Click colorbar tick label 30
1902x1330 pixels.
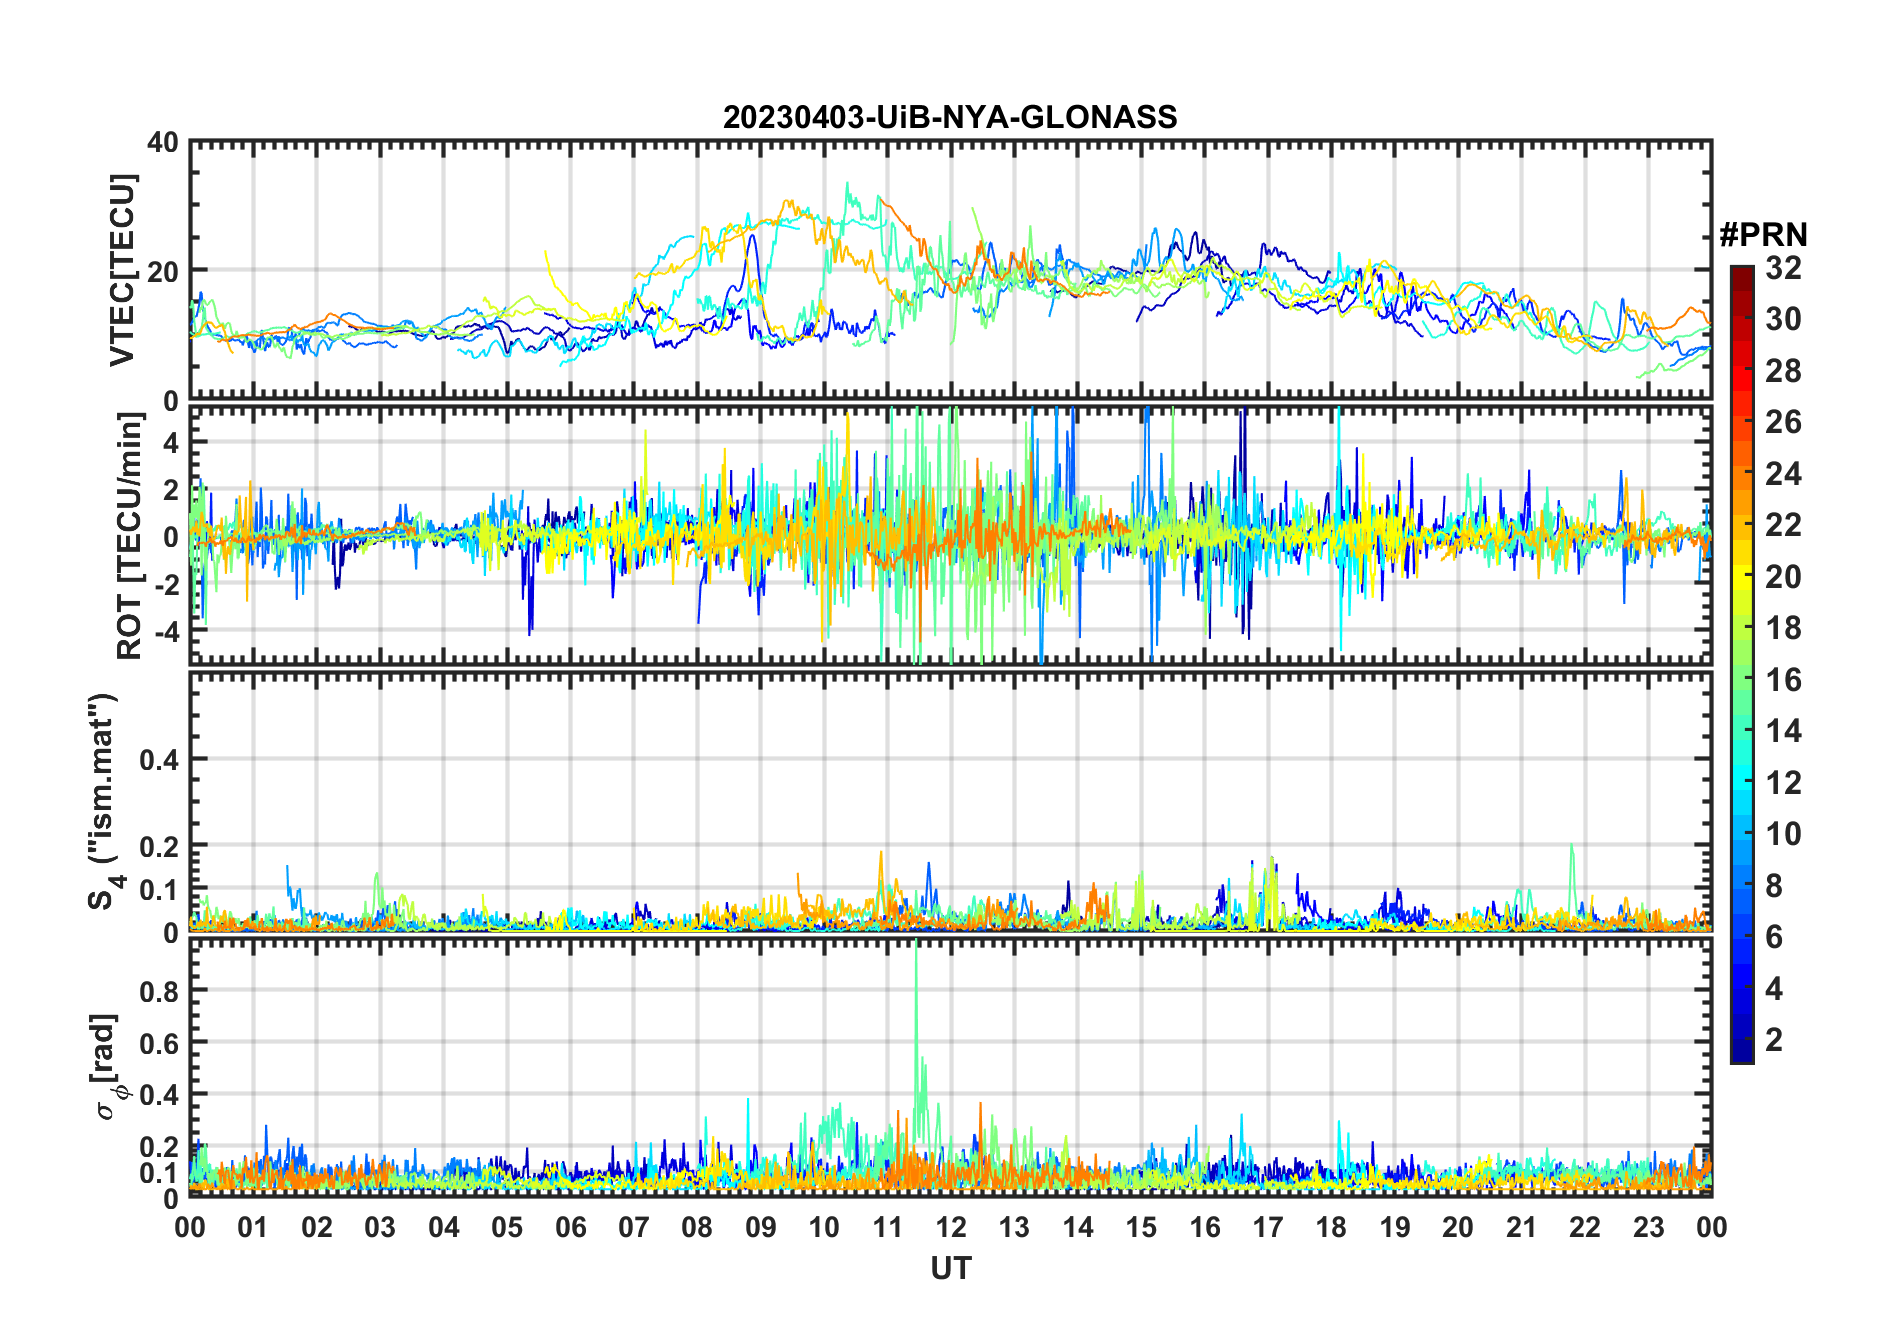click(x=1783, y=319)
